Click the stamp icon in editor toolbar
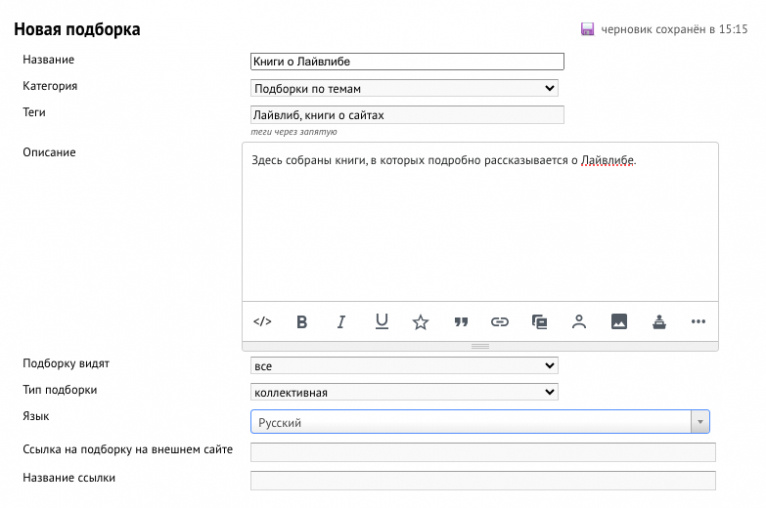 [659, 322]
